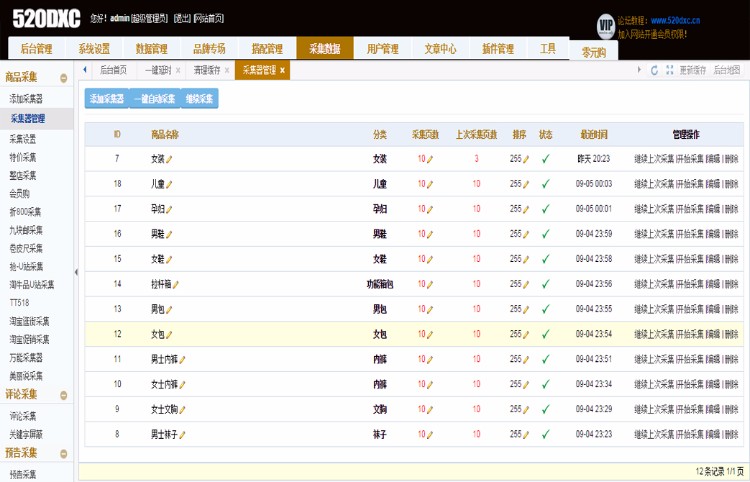Click 删除 in the 男士袜子 row
Viewport: 750px width, 482px height.
coord(731,435)
